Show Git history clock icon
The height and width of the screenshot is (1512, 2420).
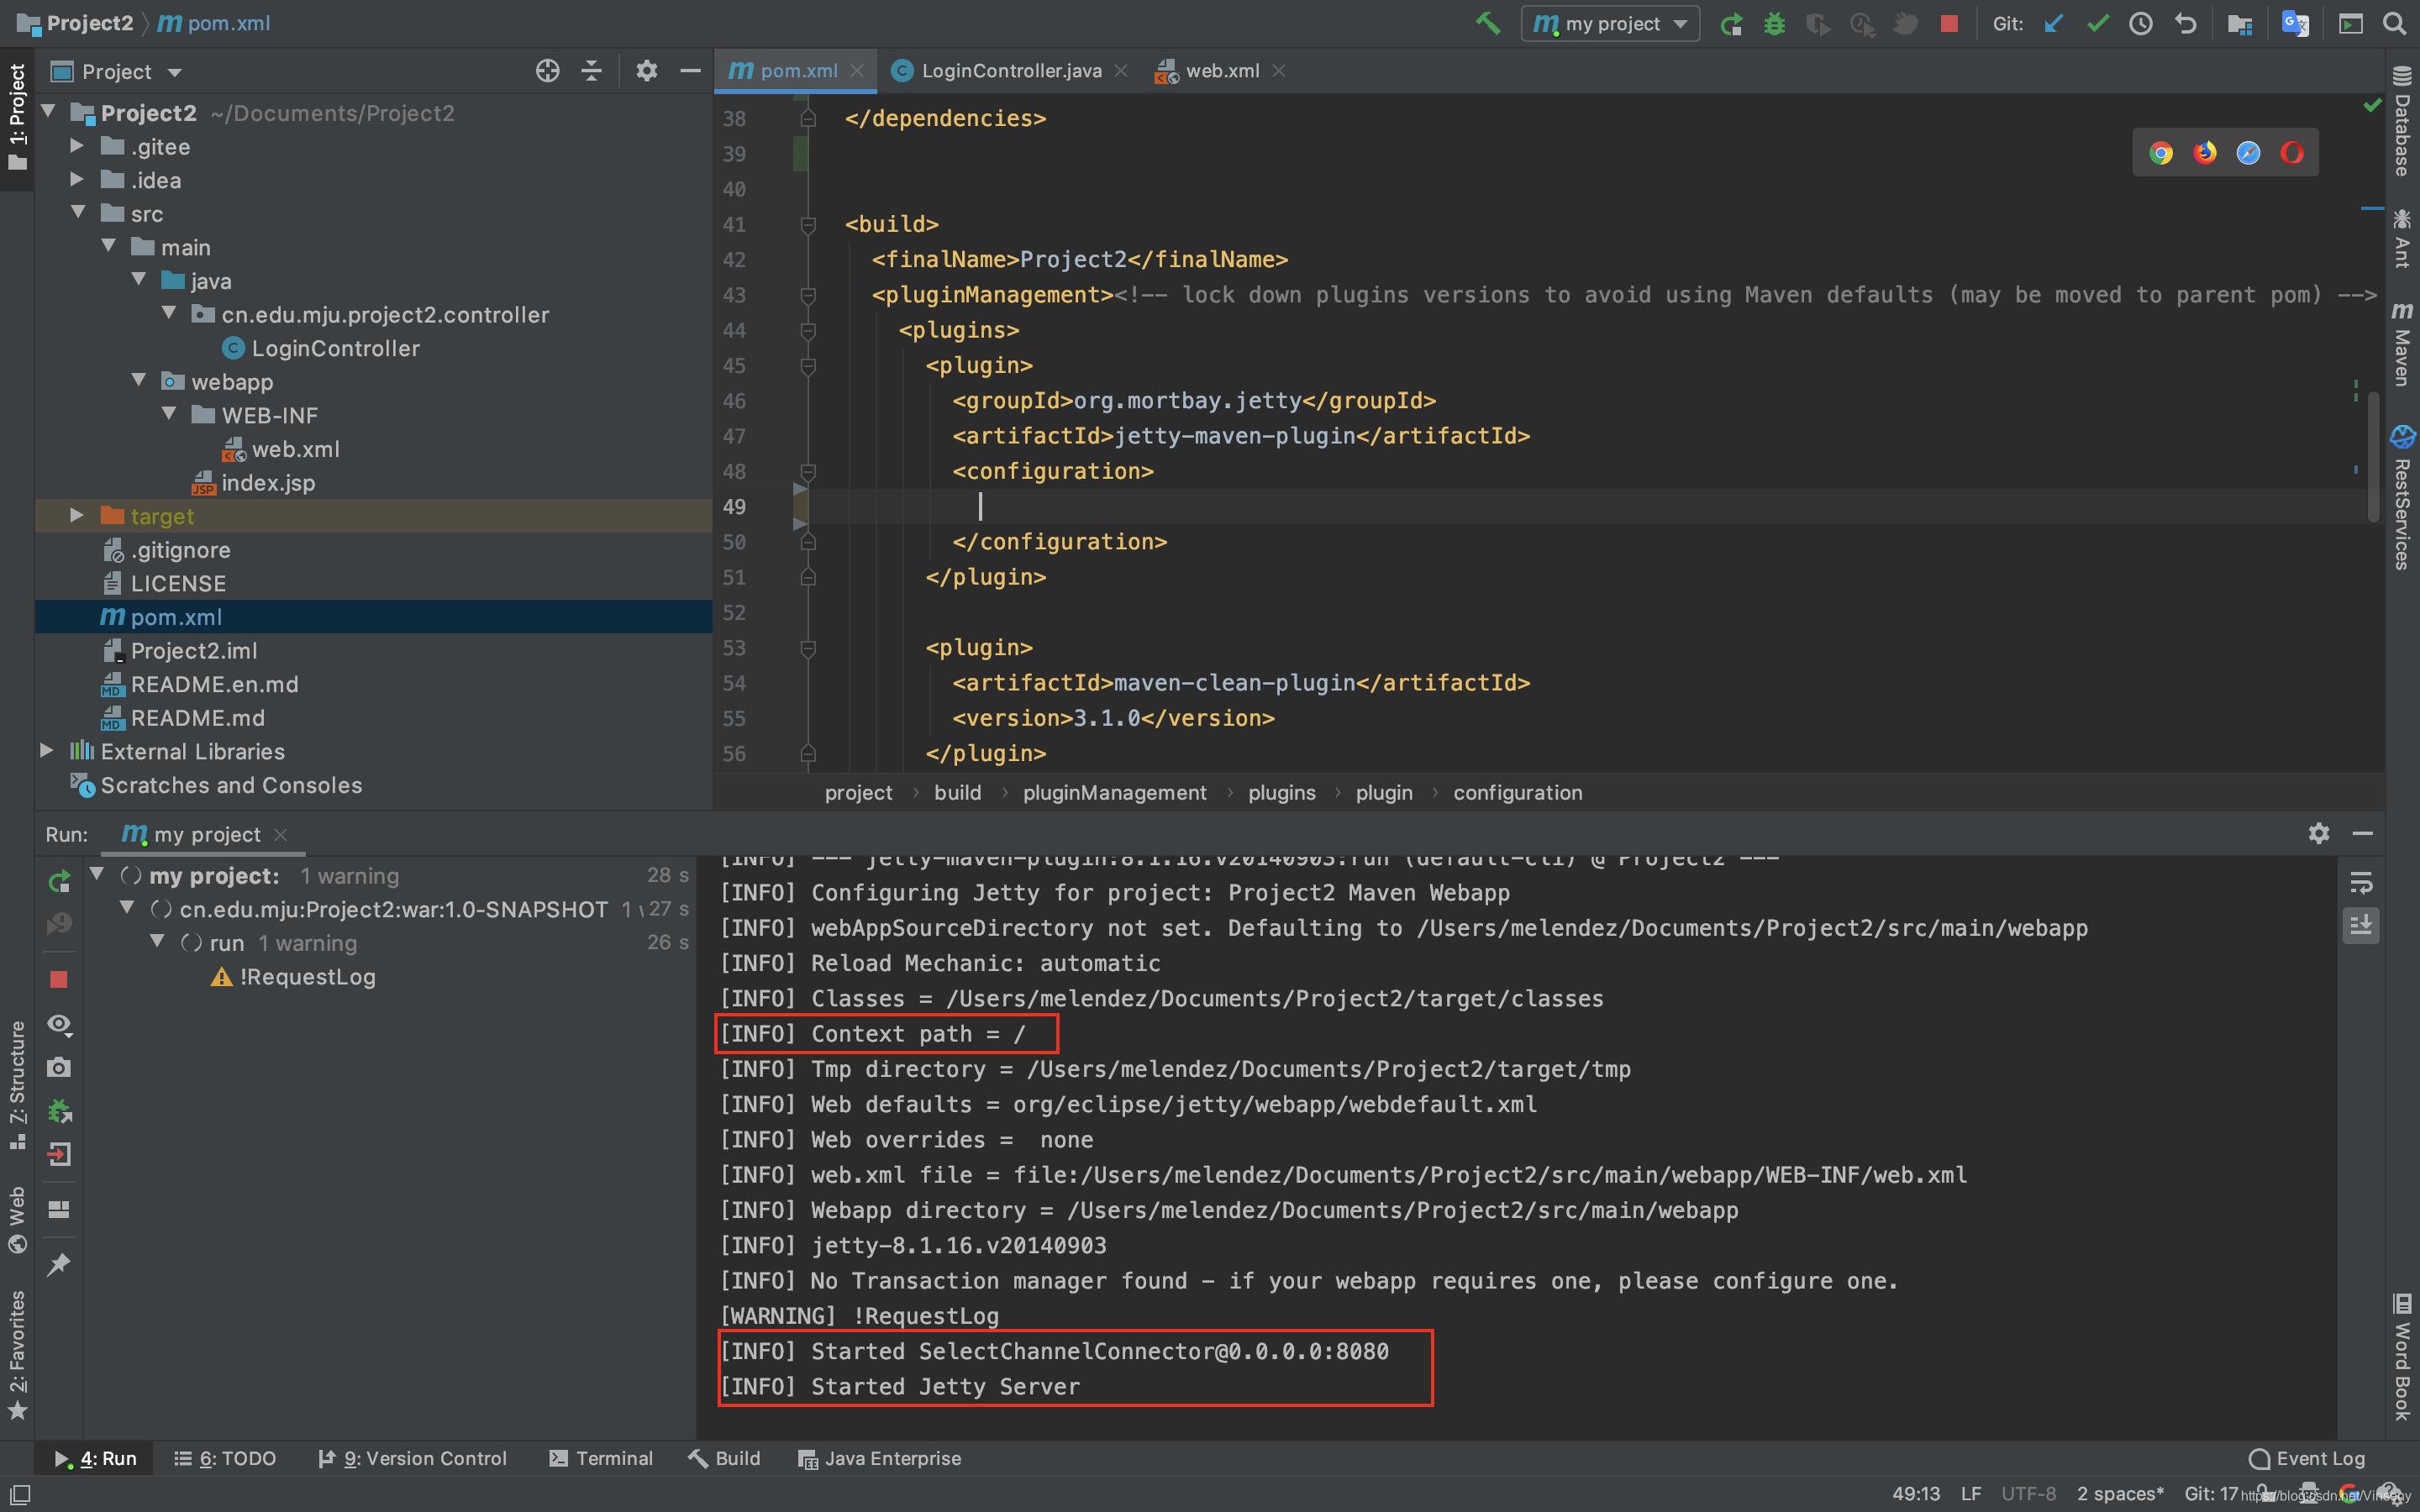[x=2141, y=23]
